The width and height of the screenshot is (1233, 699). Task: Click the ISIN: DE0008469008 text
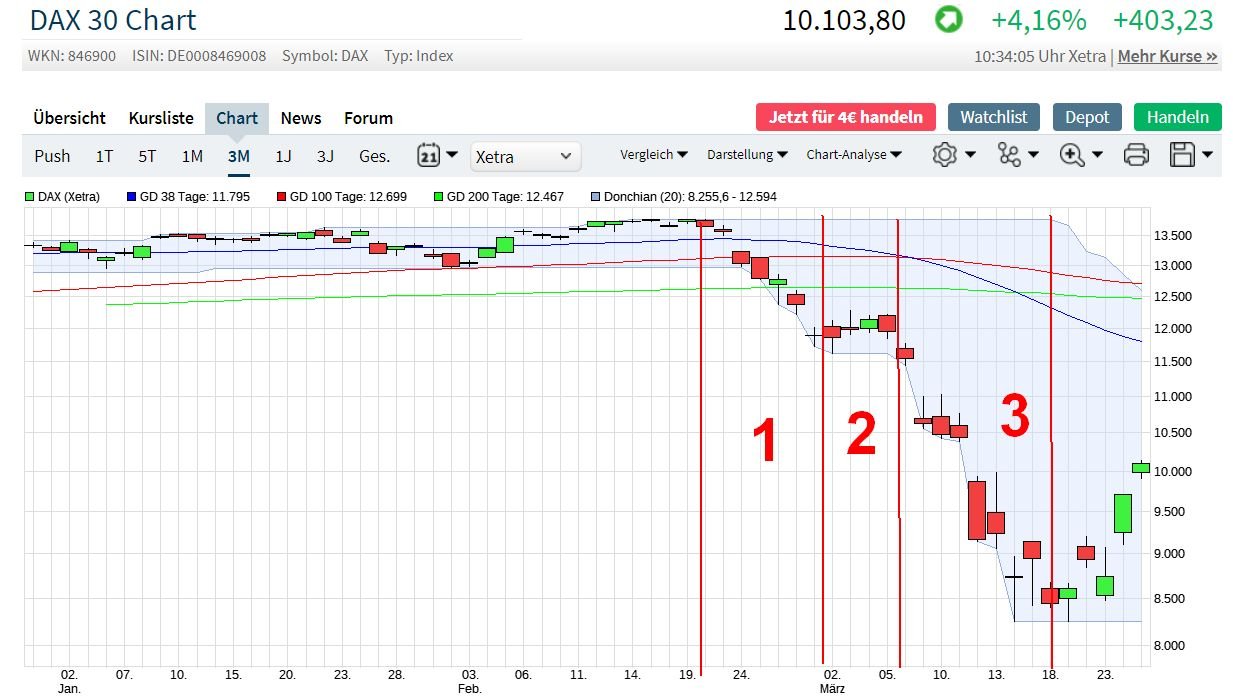point(199,56)
